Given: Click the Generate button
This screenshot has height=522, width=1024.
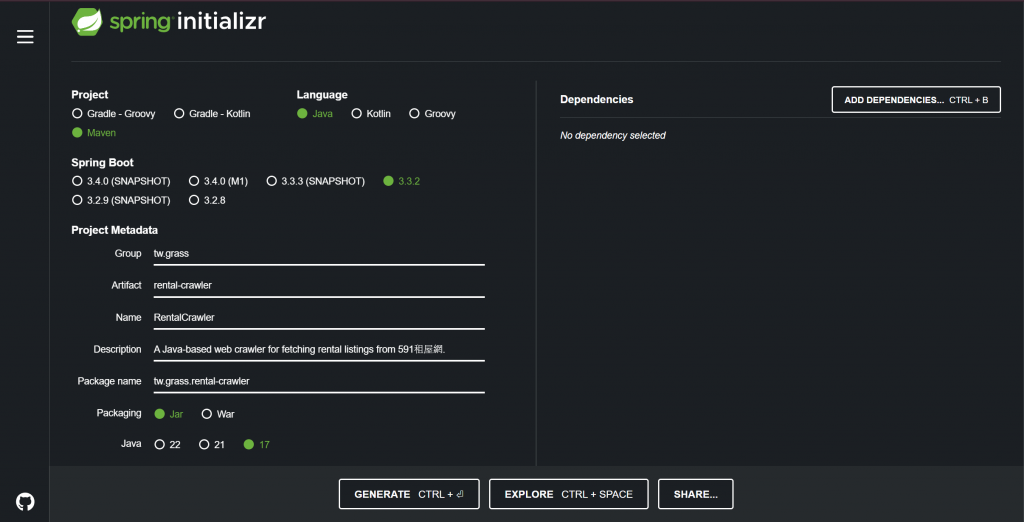Looking at the screenshot, I should coord(409,494).
